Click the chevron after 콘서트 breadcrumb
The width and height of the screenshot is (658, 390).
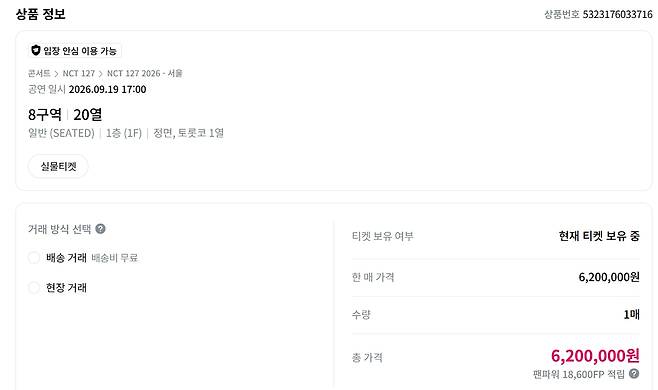(x=57, y=74)
